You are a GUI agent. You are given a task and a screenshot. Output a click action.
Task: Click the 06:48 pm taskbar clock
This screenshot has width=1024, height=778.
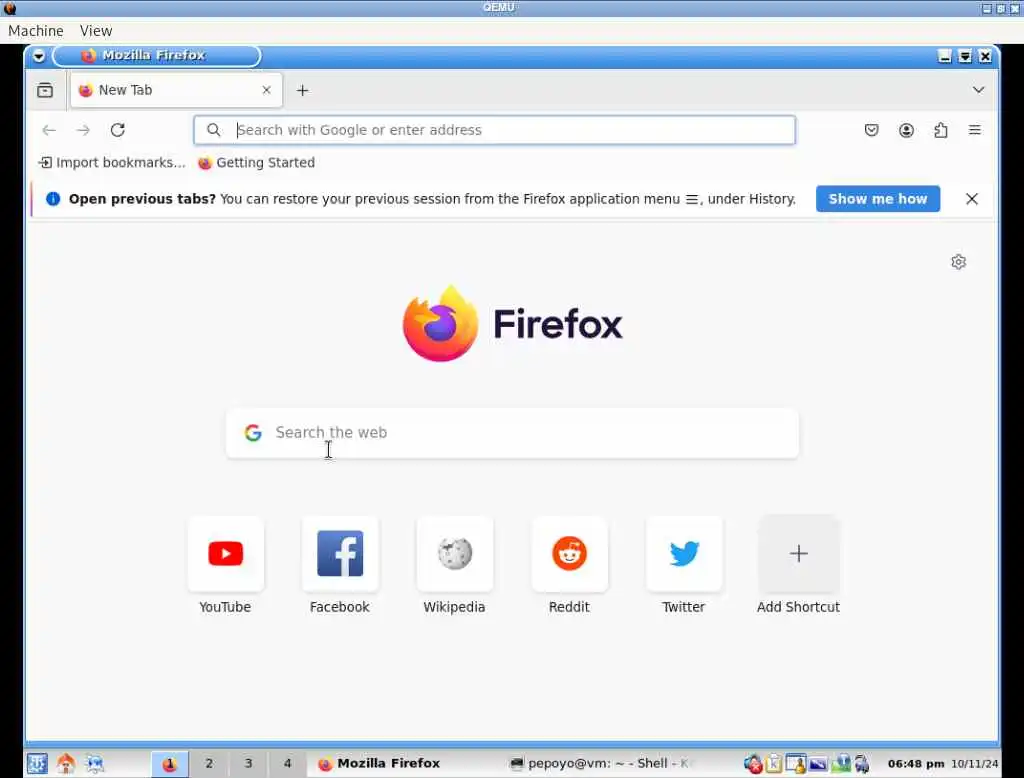[x=916, y=764]
